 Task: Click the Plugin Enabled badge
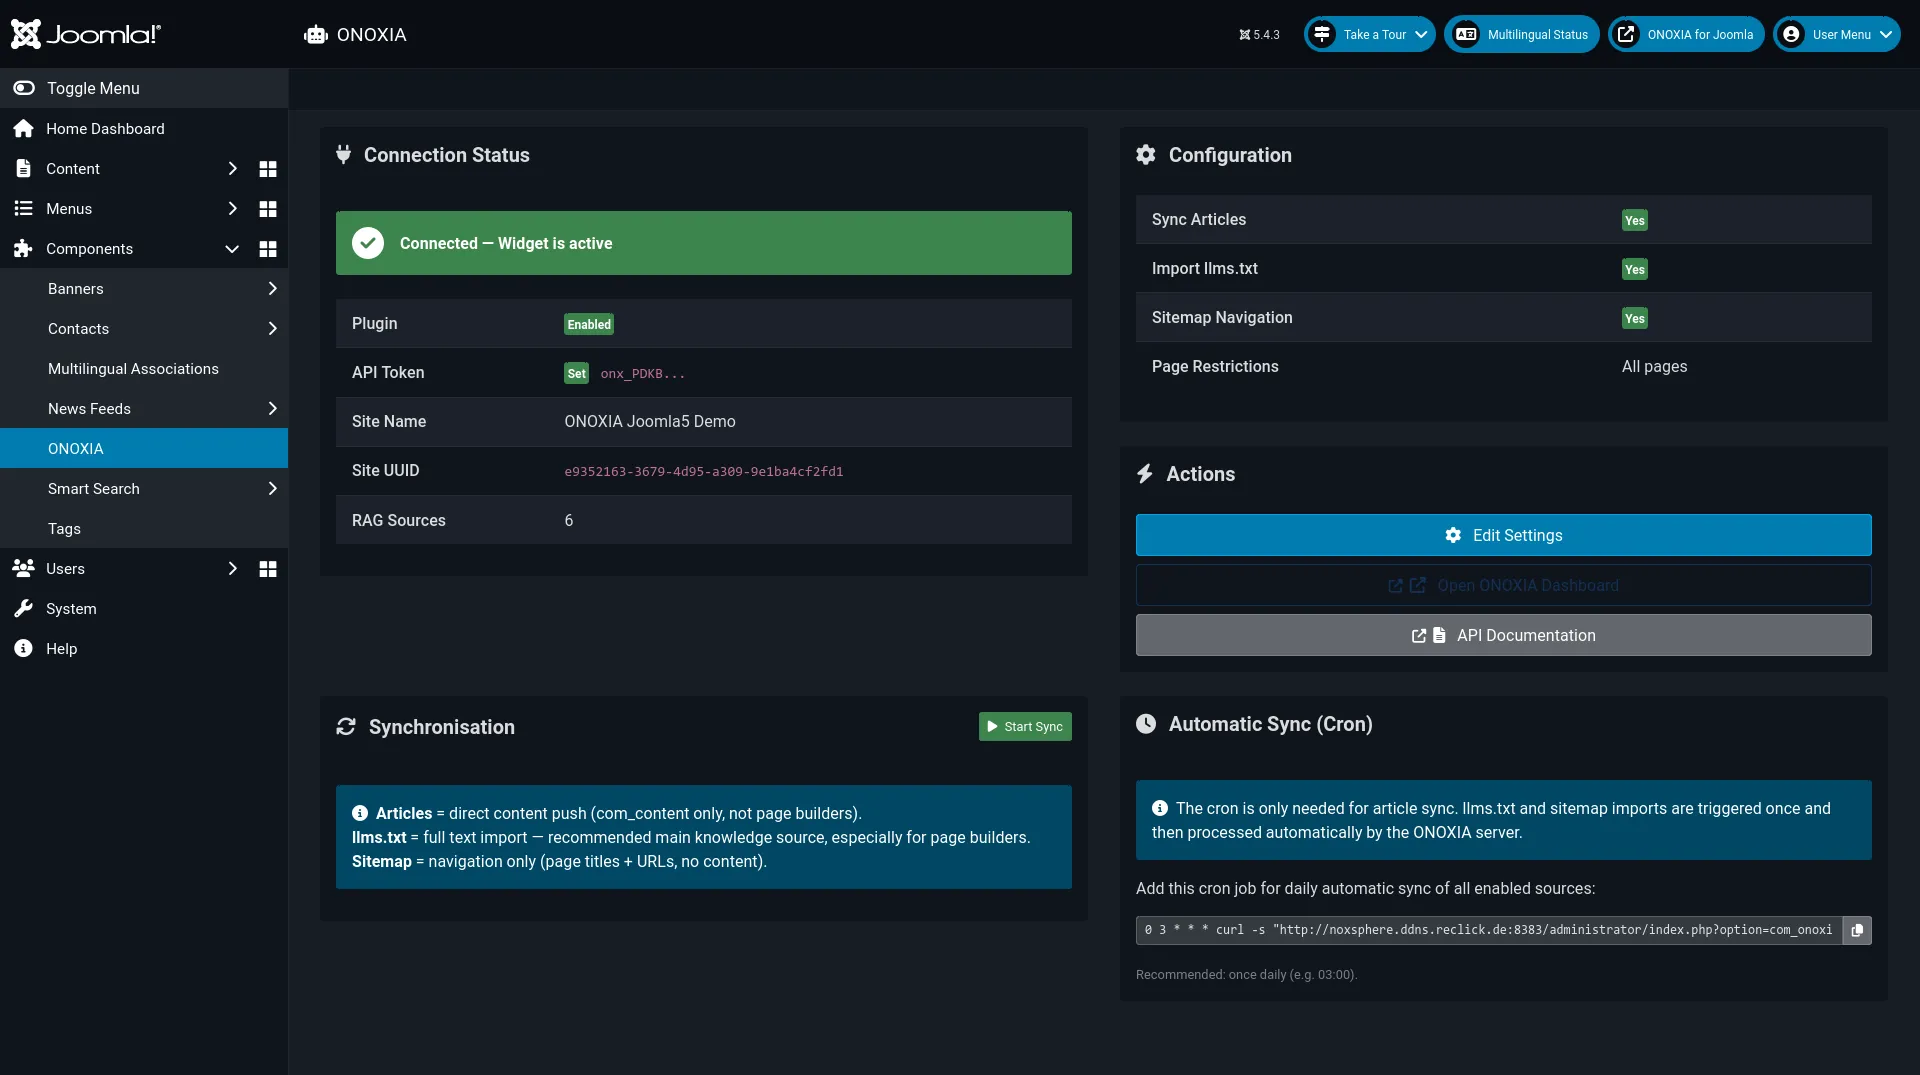point(589,324)
